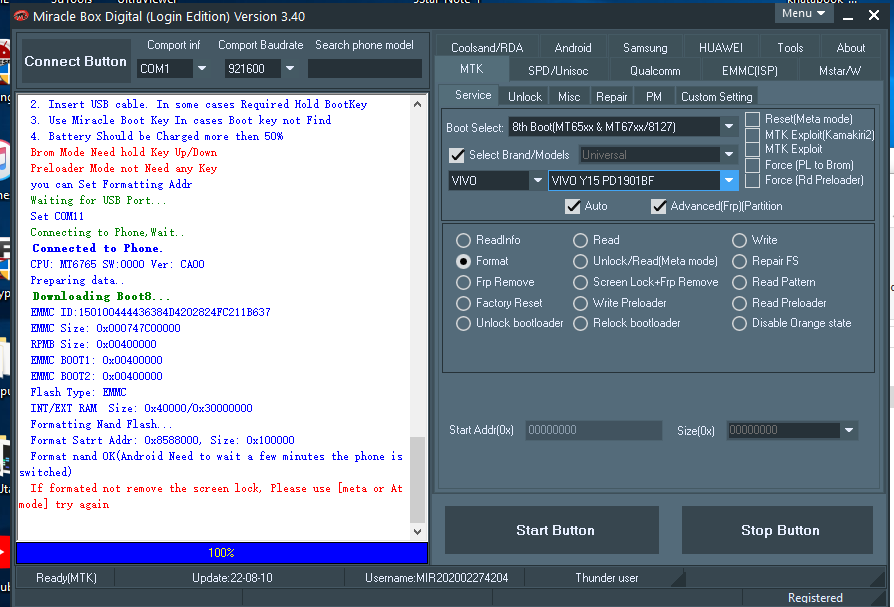The width and height of the screenshot is (894, 607).
Task: Click Username:MIR202002274204 in status bar
Action: pos(436,578)
